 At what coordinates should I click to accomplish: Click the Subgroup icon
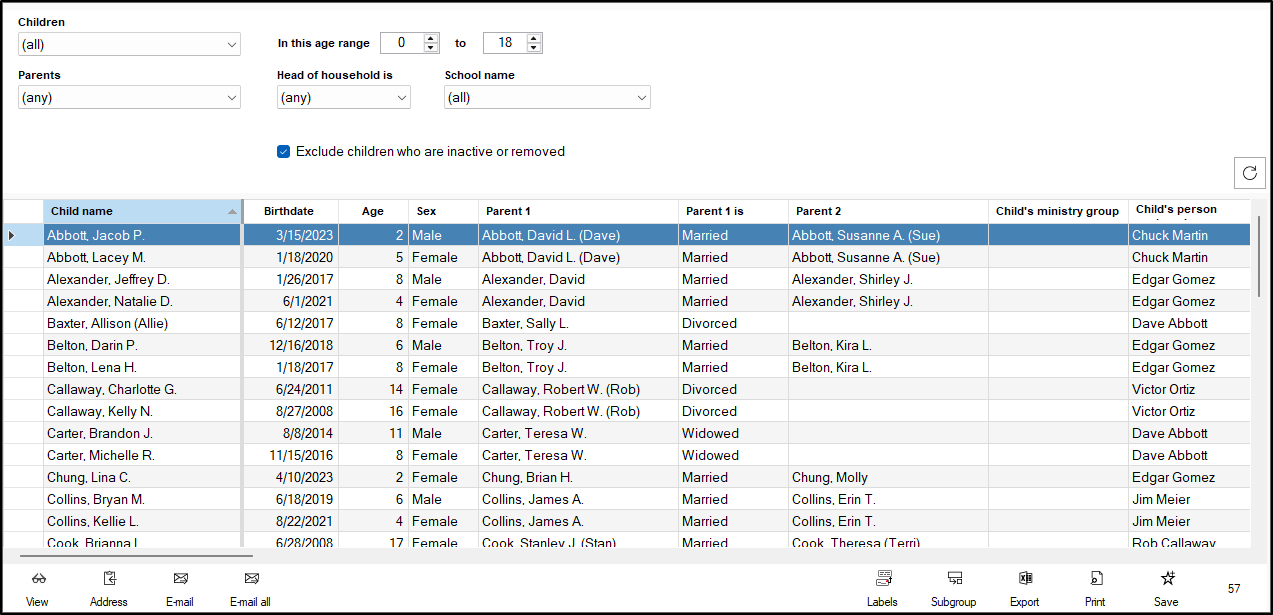coord(954,579)
